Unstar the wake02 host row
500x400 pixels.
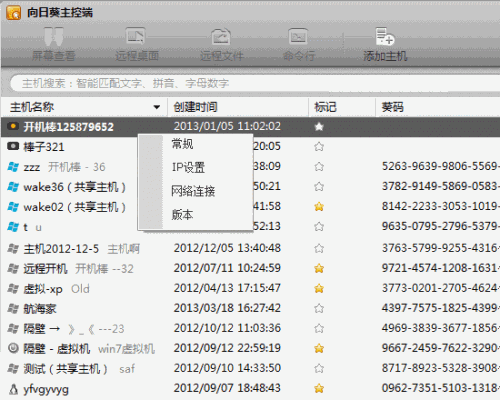(x=319, y=207)
